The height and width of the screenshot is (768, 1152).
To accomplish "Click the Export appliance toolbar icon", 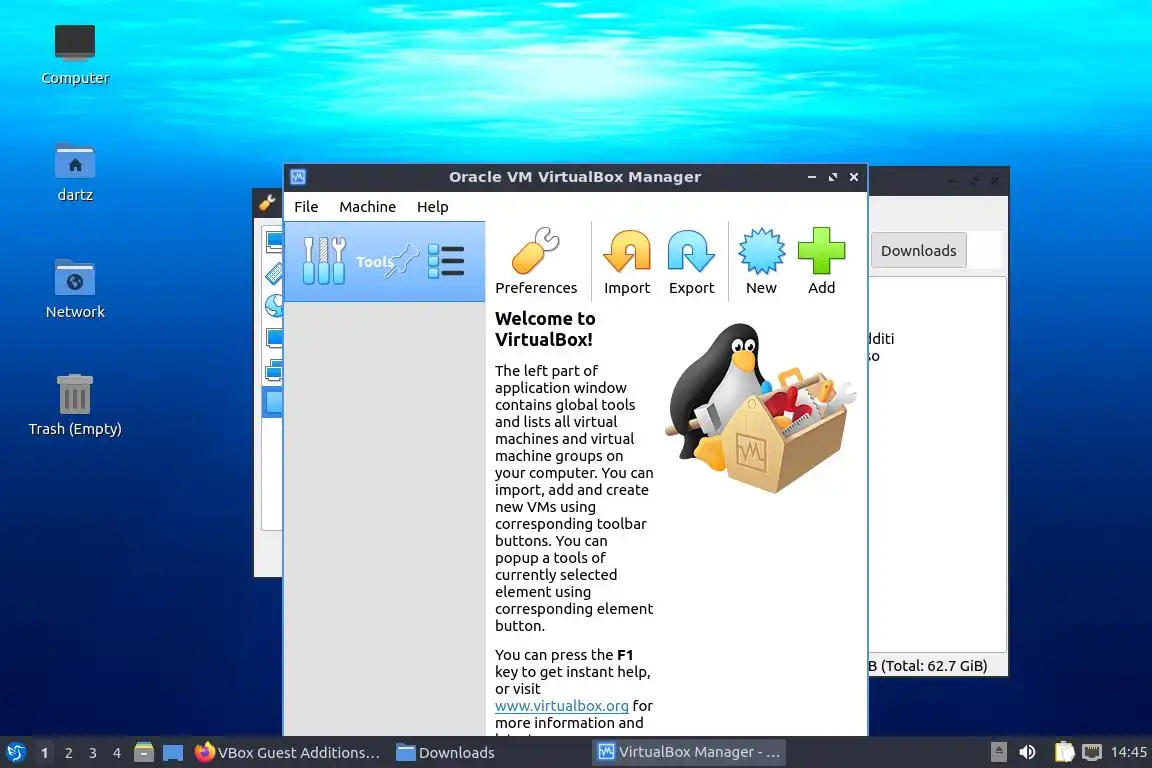I will coord(691,261).
